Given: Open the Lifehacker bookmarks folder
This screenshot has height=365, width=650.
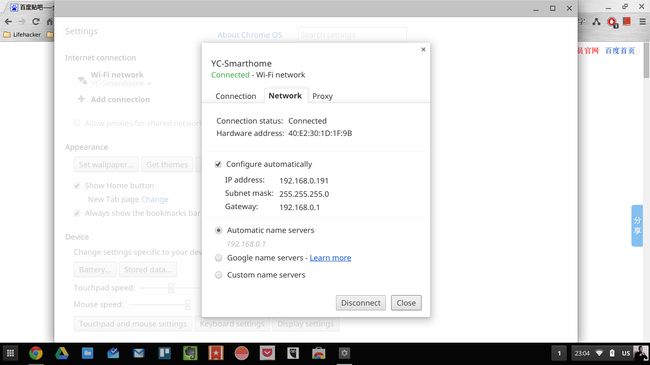Looking at the screenshot, I should 22,35.
